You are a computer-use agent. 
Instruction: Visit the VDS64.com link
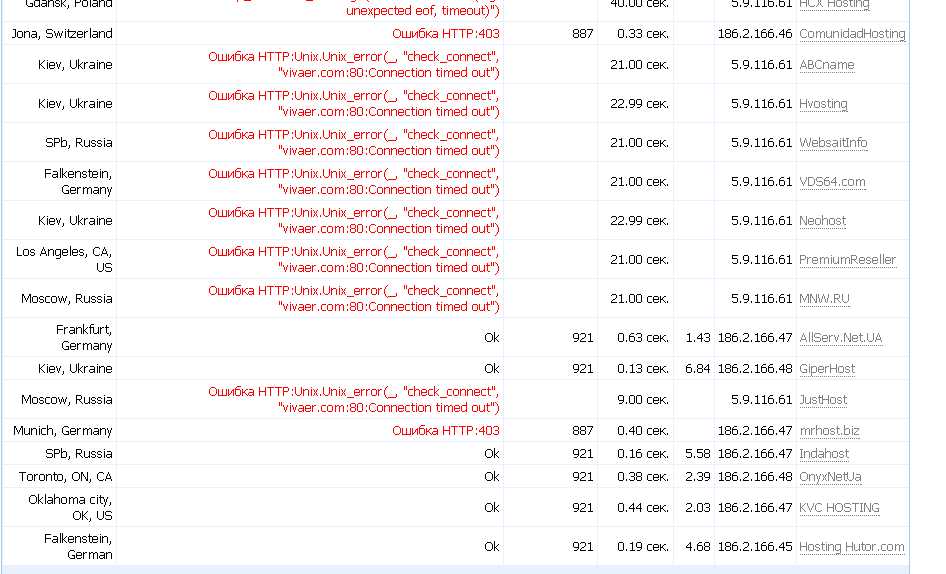coord(832,182)
